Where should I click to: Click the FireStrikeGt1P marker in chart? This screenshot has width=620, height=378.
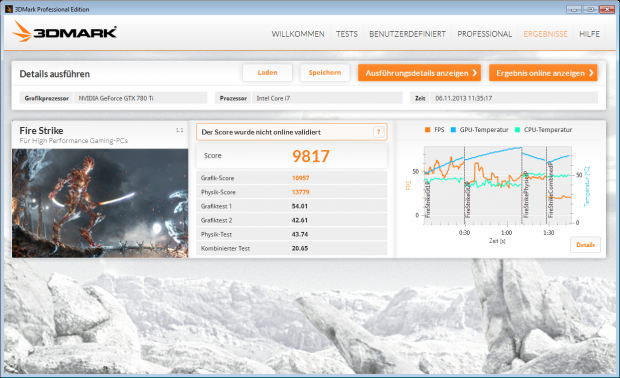[427, 200]
